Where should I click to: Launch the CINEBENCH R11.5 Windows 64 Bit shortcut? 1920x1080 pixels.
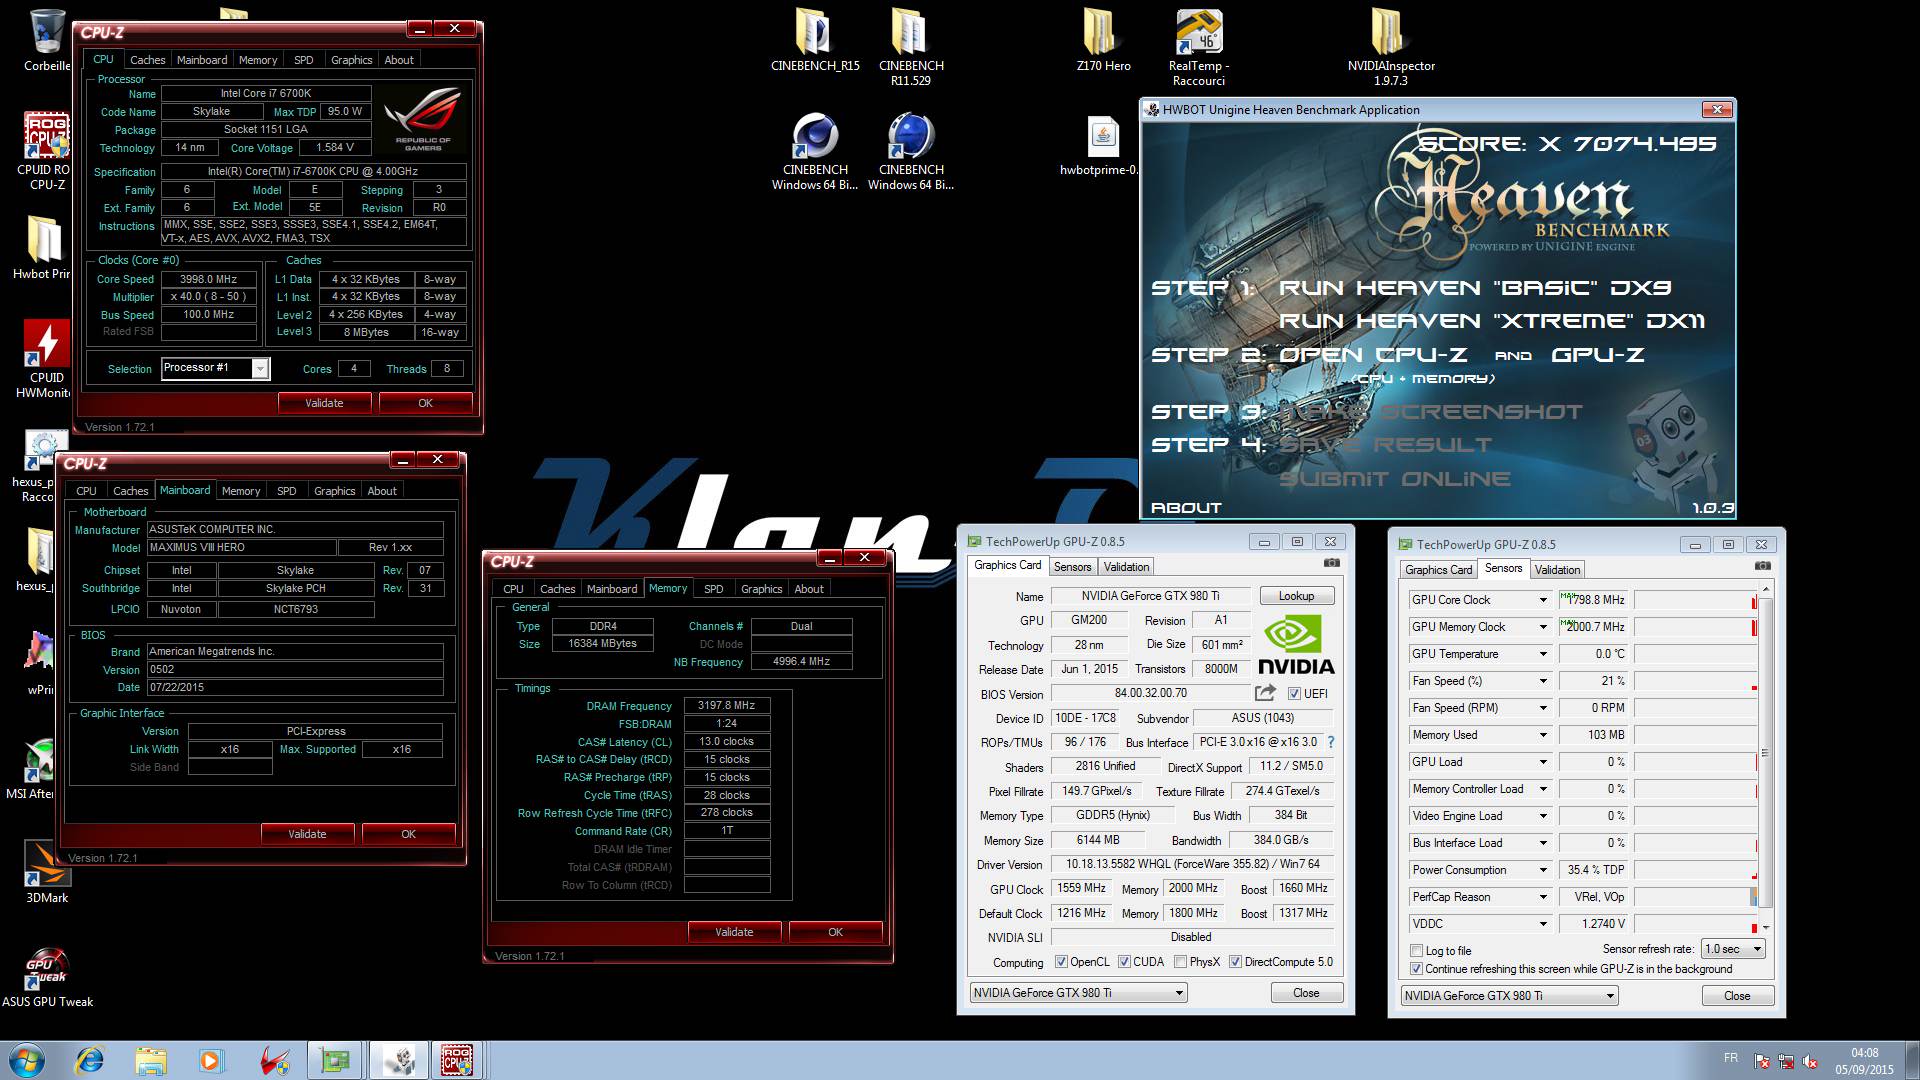[x=911, y=150]
